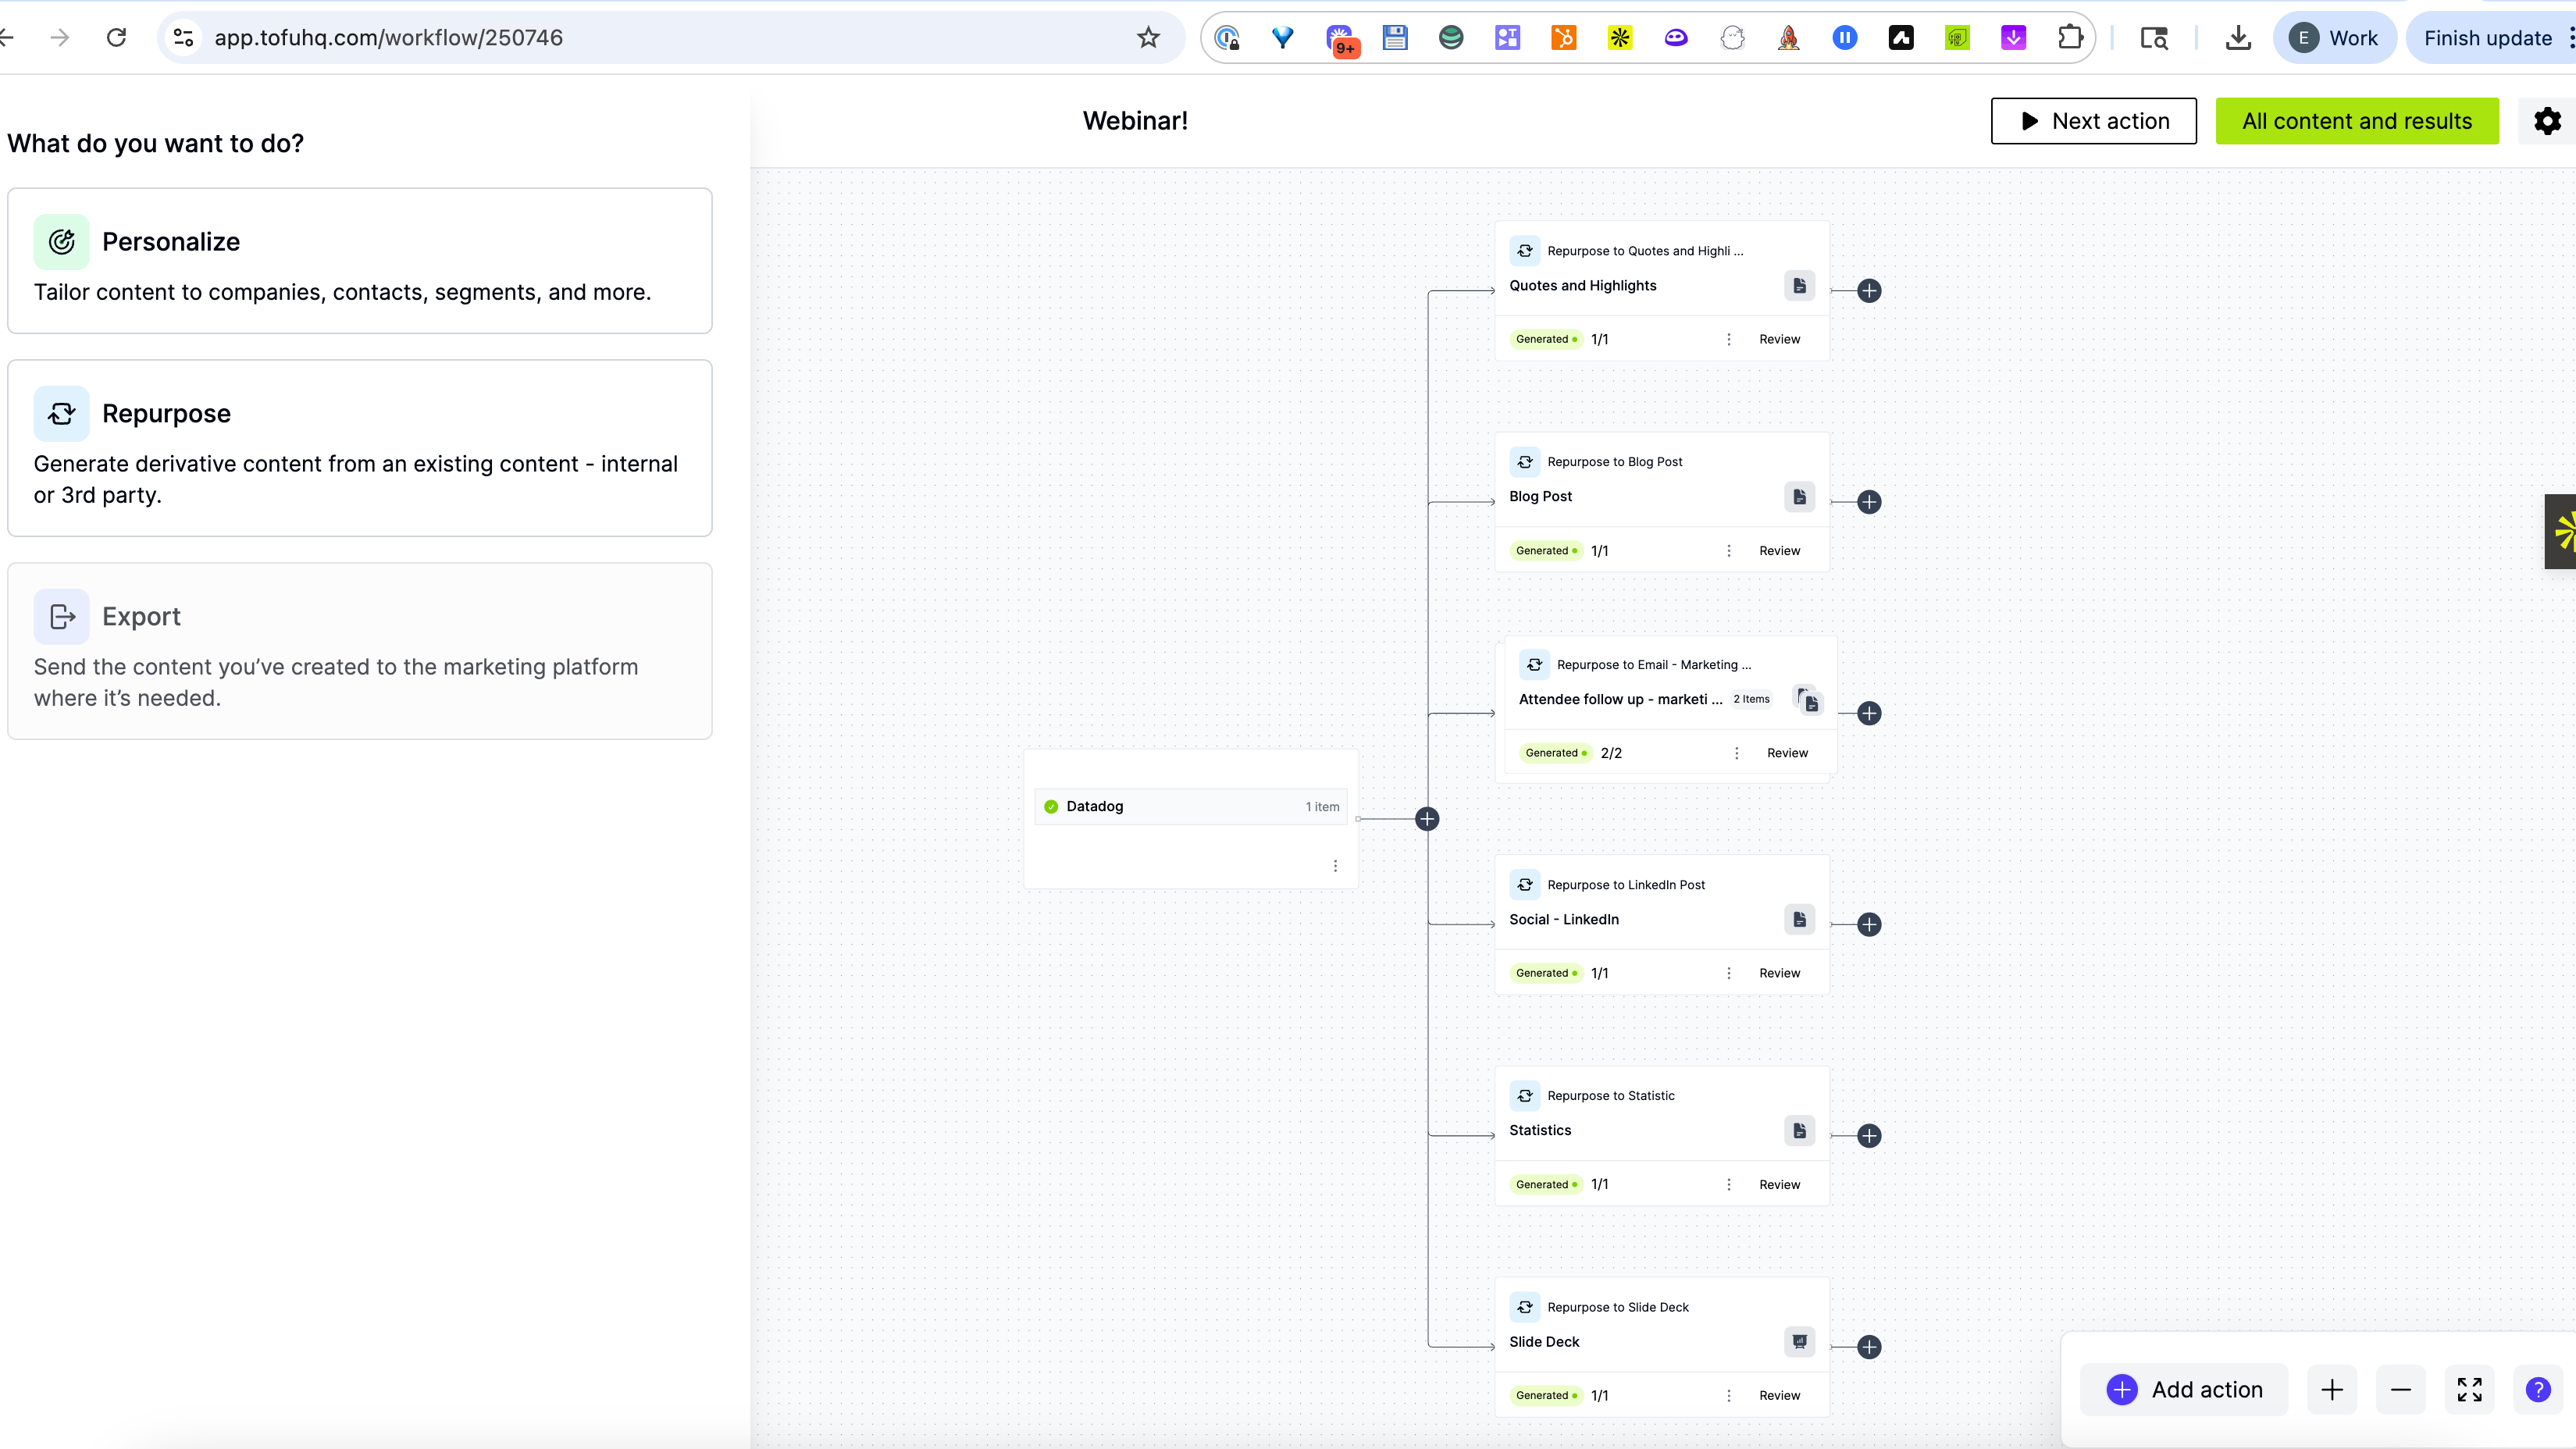Viewport: 2576px width, 1449px height.
Task: Click the Next action button
Action: click(2093, 121)
